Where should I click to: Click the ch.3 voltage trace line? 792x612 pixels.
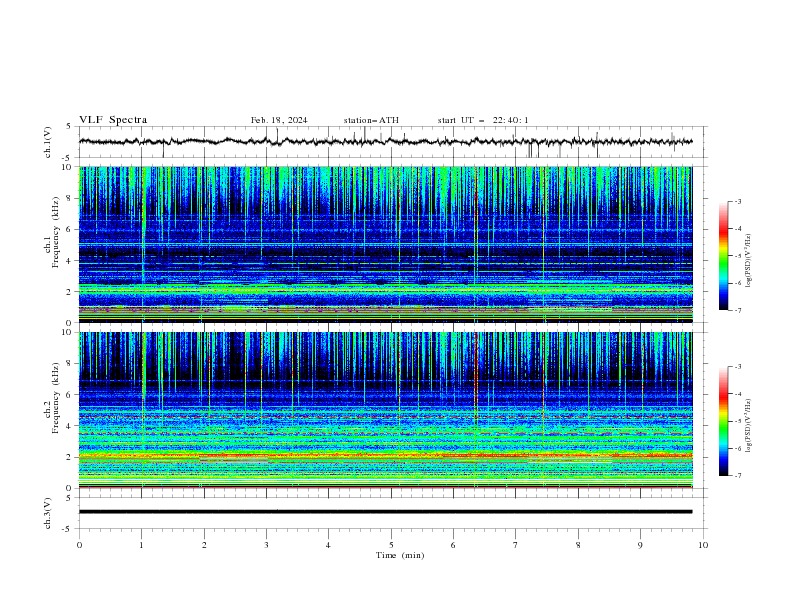point(386,512)
